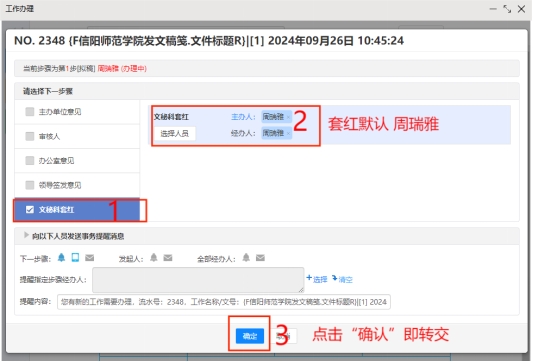The width and height of the screenshot is (533, 362).
Task: Close the 工作办理 window
Action: [521, 9]
